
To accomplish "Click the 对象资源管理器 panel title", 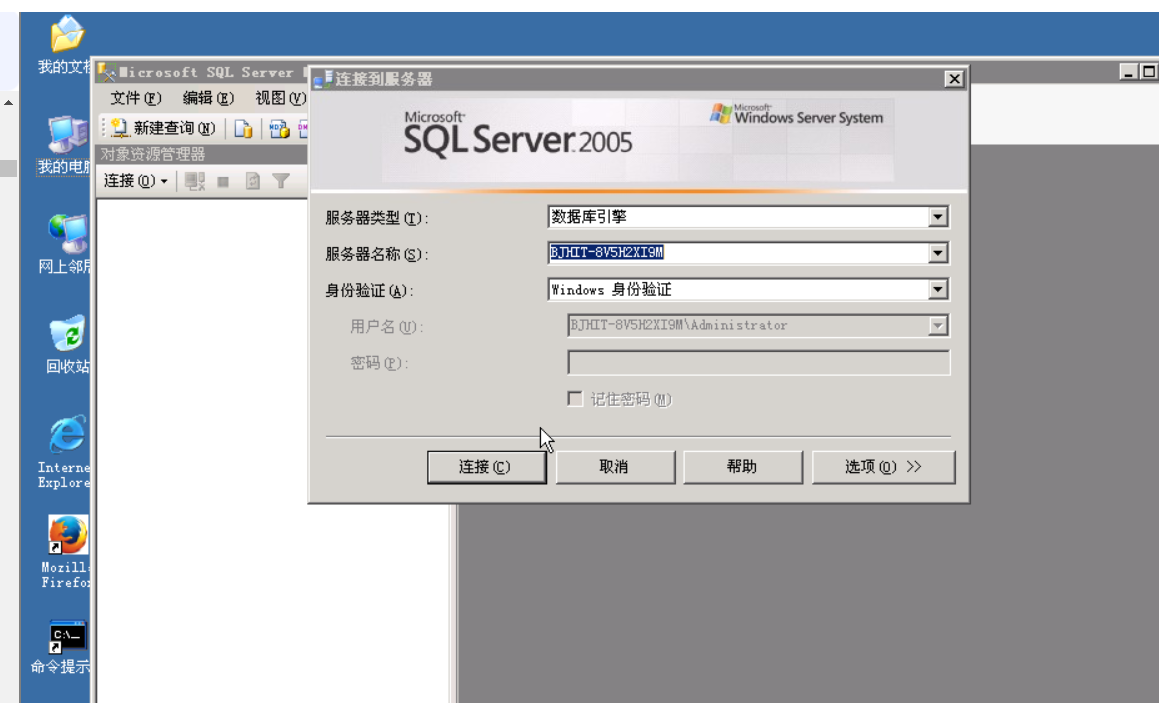I will pyautogui.click(x=153, y=154).
